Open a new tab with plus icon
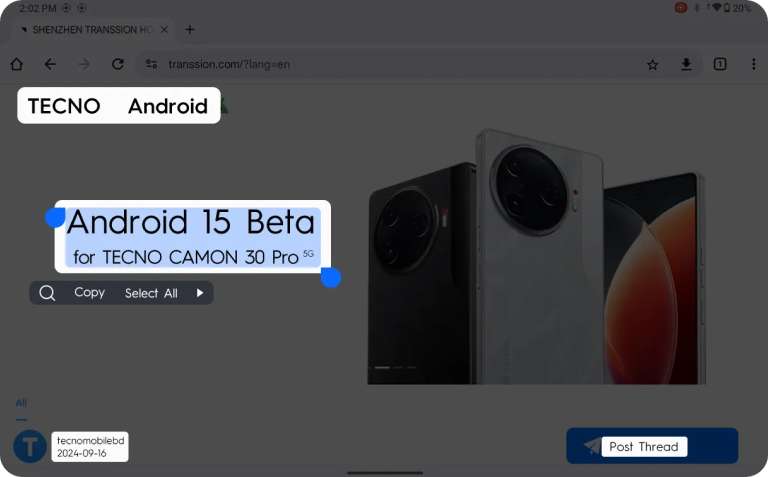 (x=190, y=29)
